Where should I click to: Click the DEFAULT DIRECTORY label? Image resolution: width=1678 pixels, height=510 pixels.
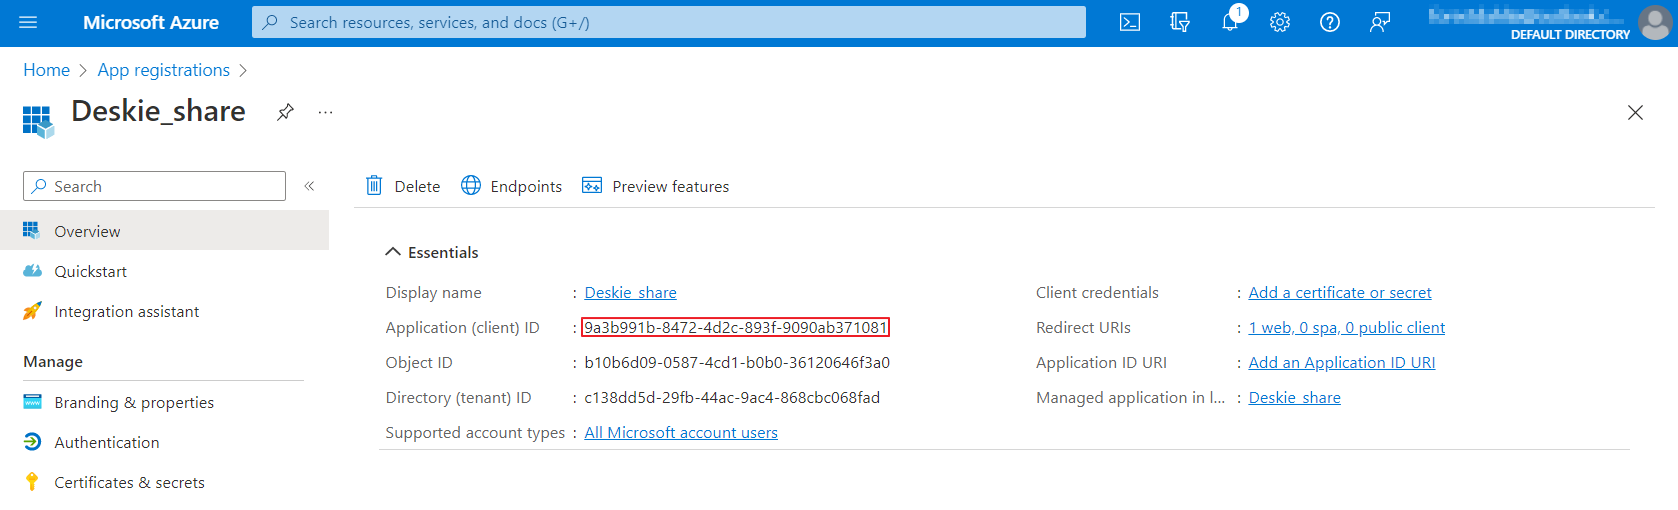tap(1570, 34)
